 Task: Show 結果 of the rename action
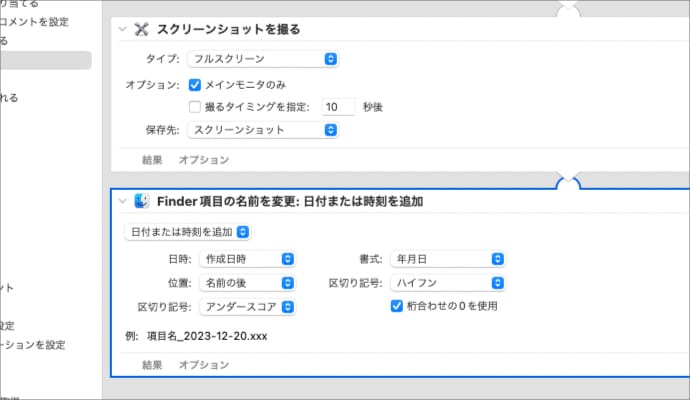154,365
